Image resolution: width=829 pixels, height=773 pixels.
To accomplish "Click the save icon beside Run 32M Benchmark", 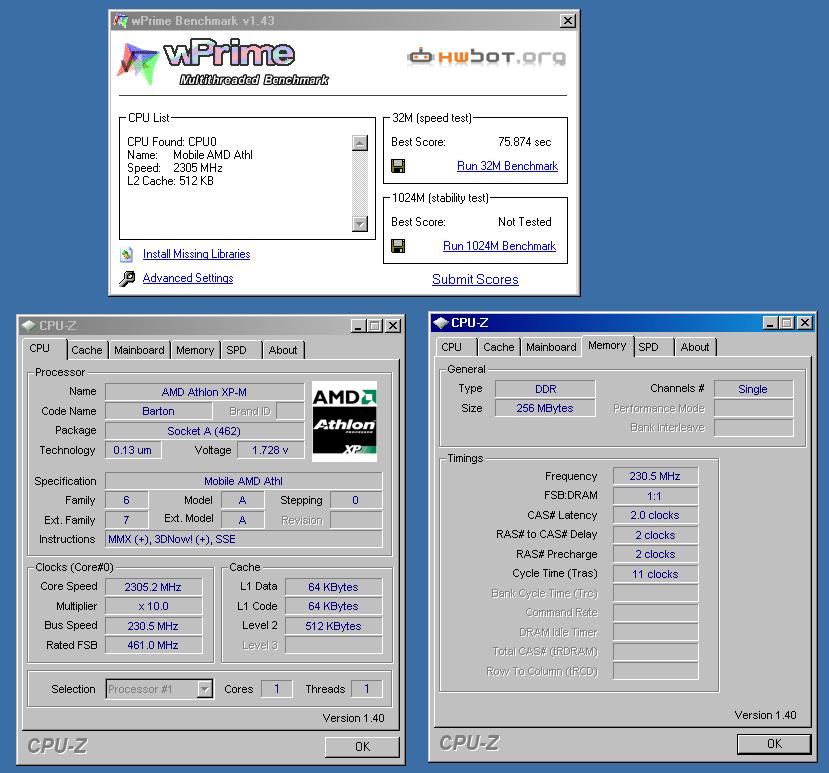I will click(x=398, y=166).
